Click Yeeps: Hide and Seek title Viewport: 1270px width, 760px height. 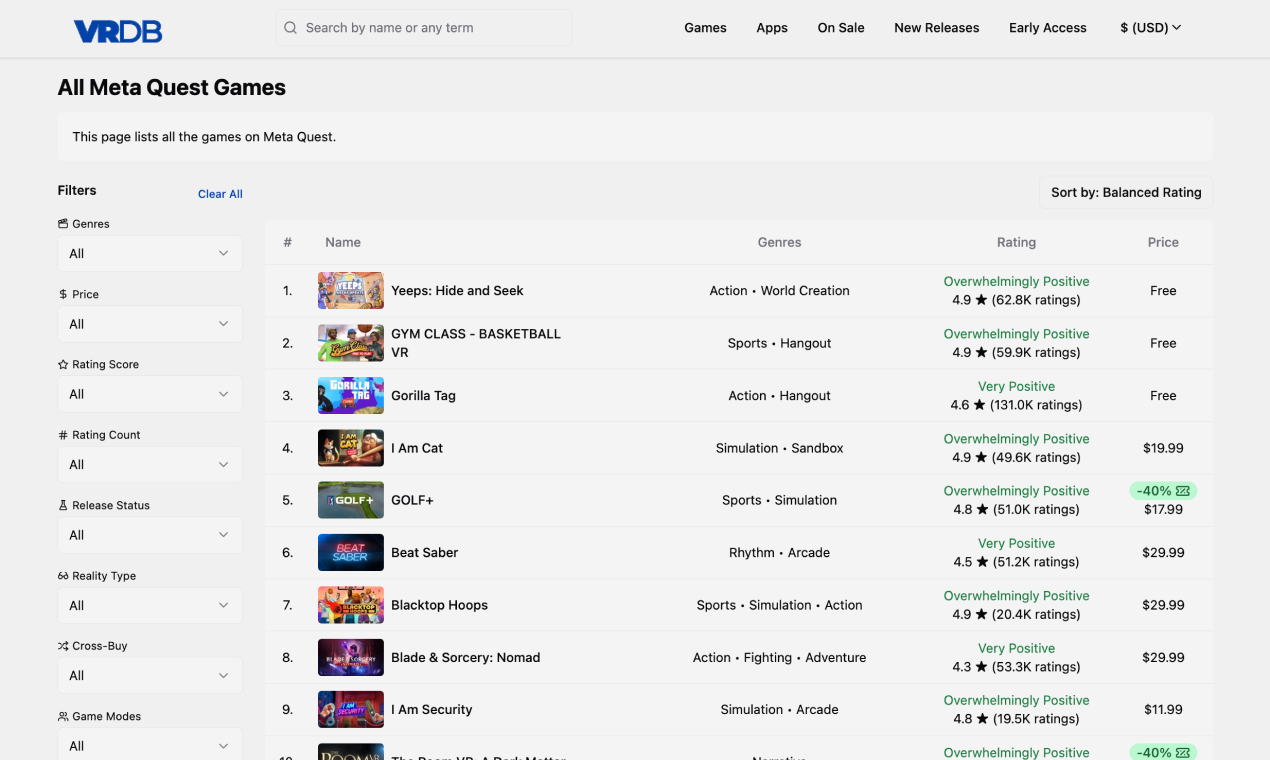pos(457,291)
